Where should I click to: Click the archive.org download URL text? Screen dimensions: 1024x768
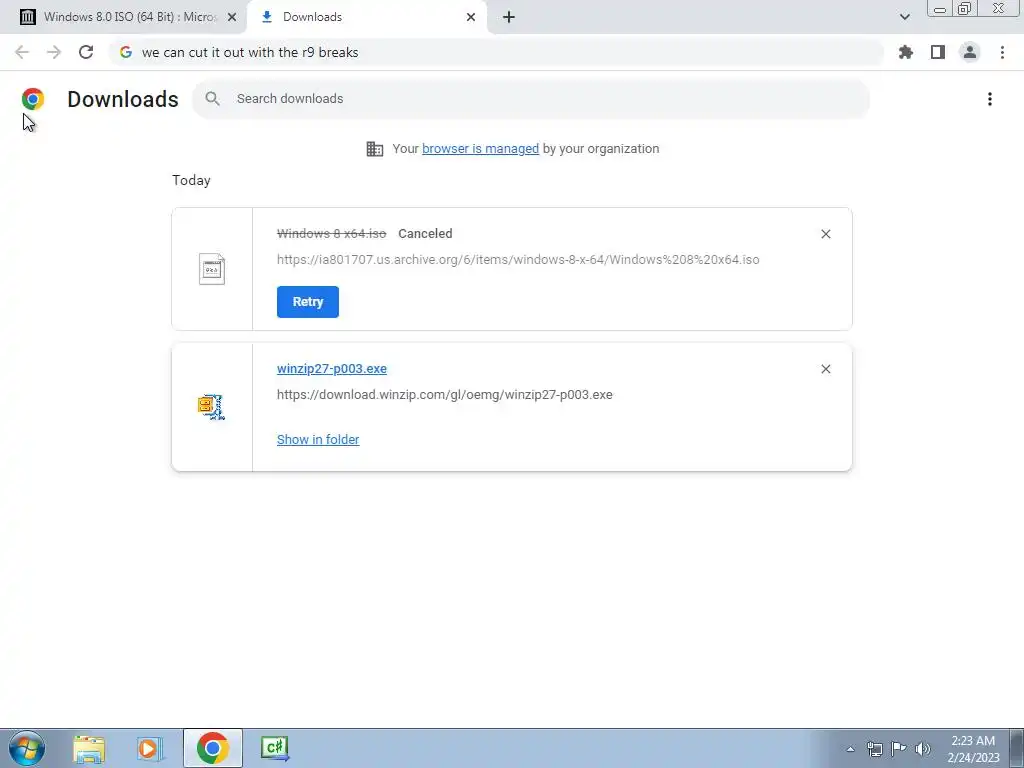pos(518,259)
